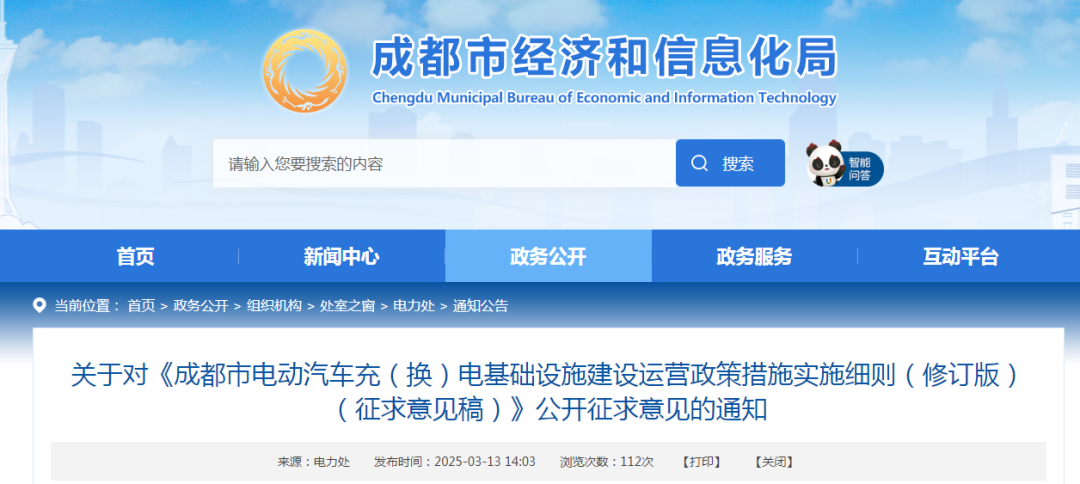Click the bureau's Chinese title text in header
The width and height of the screenshot is (1080, 484).
[x=603, y=58]
